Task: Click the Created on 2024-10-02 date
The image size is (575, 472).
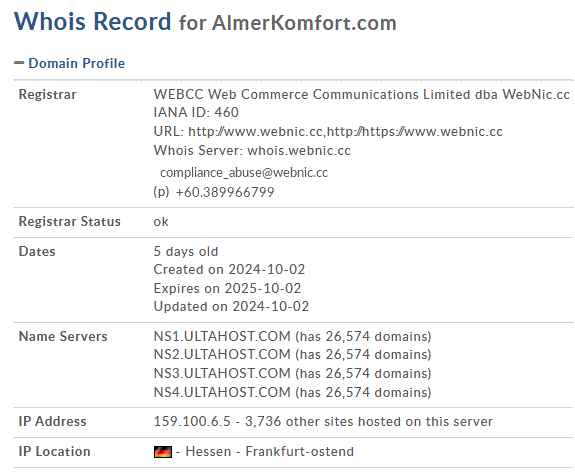Action: point(229,270)
